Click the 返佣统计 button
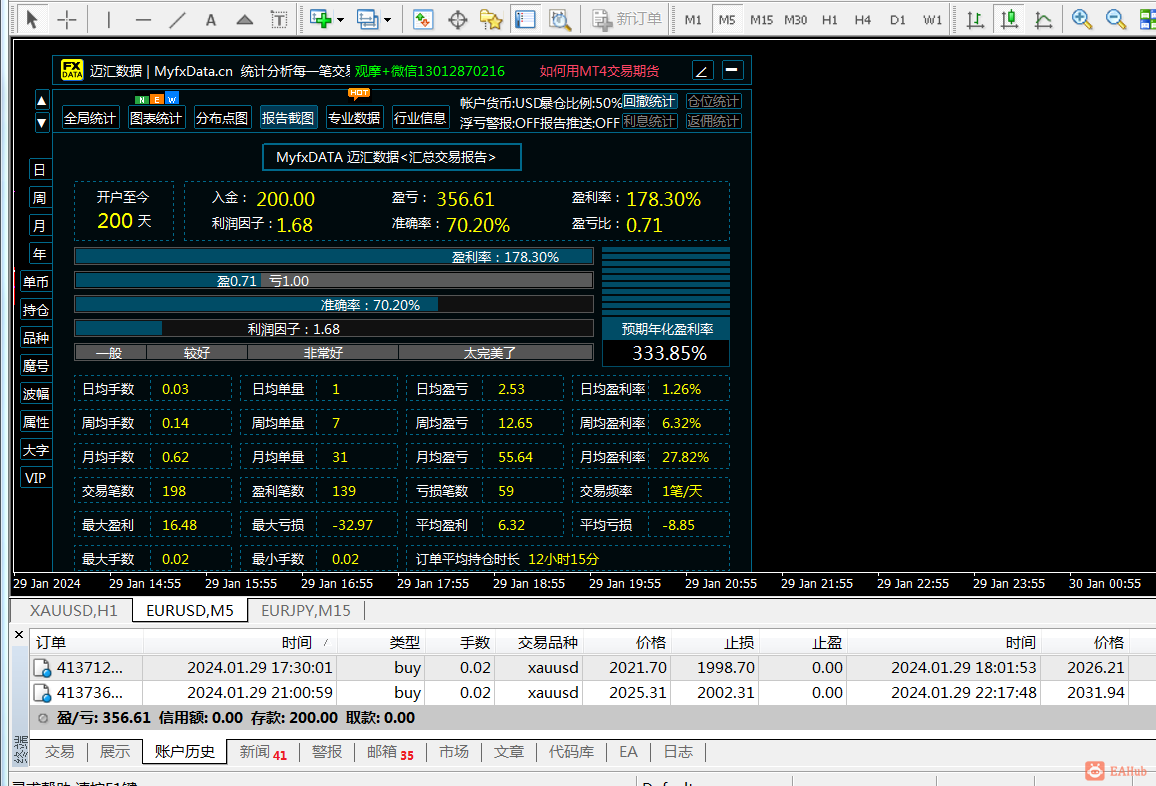The width and height of the screenshot is (1156, 786). click(x=714, y=121)
